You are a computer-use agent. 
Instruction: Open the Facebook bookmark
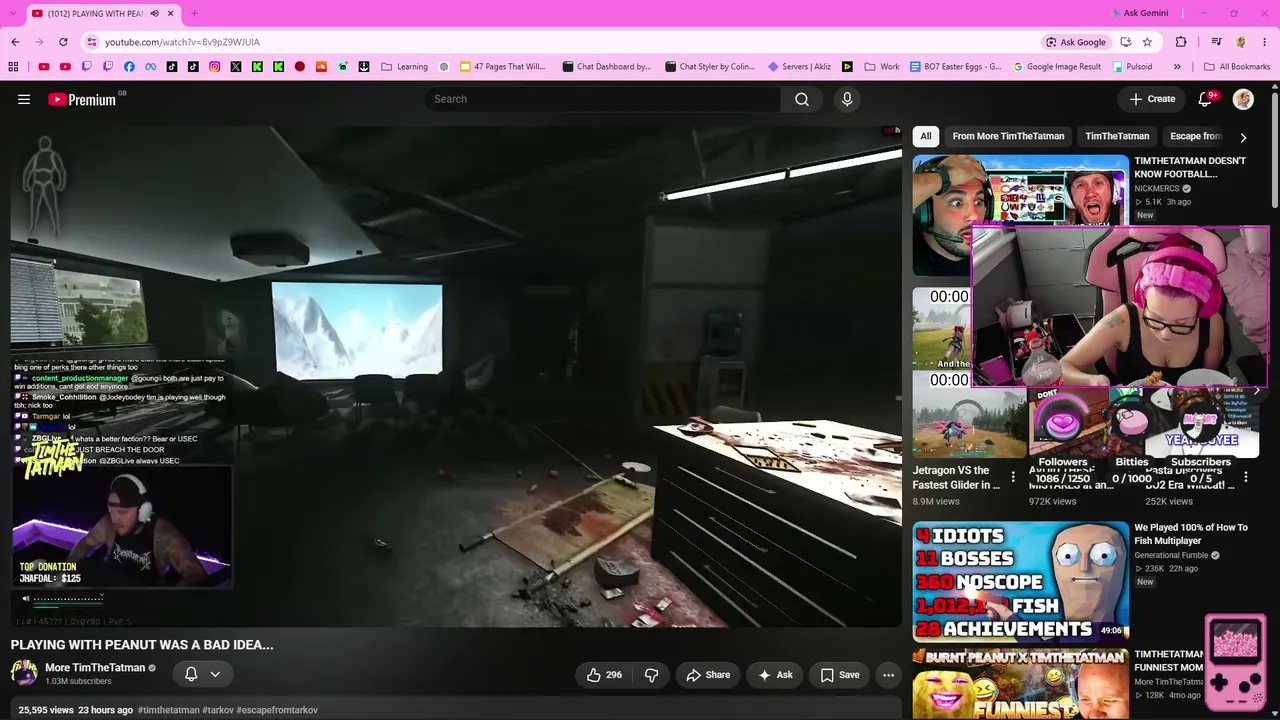coord(129,67)
